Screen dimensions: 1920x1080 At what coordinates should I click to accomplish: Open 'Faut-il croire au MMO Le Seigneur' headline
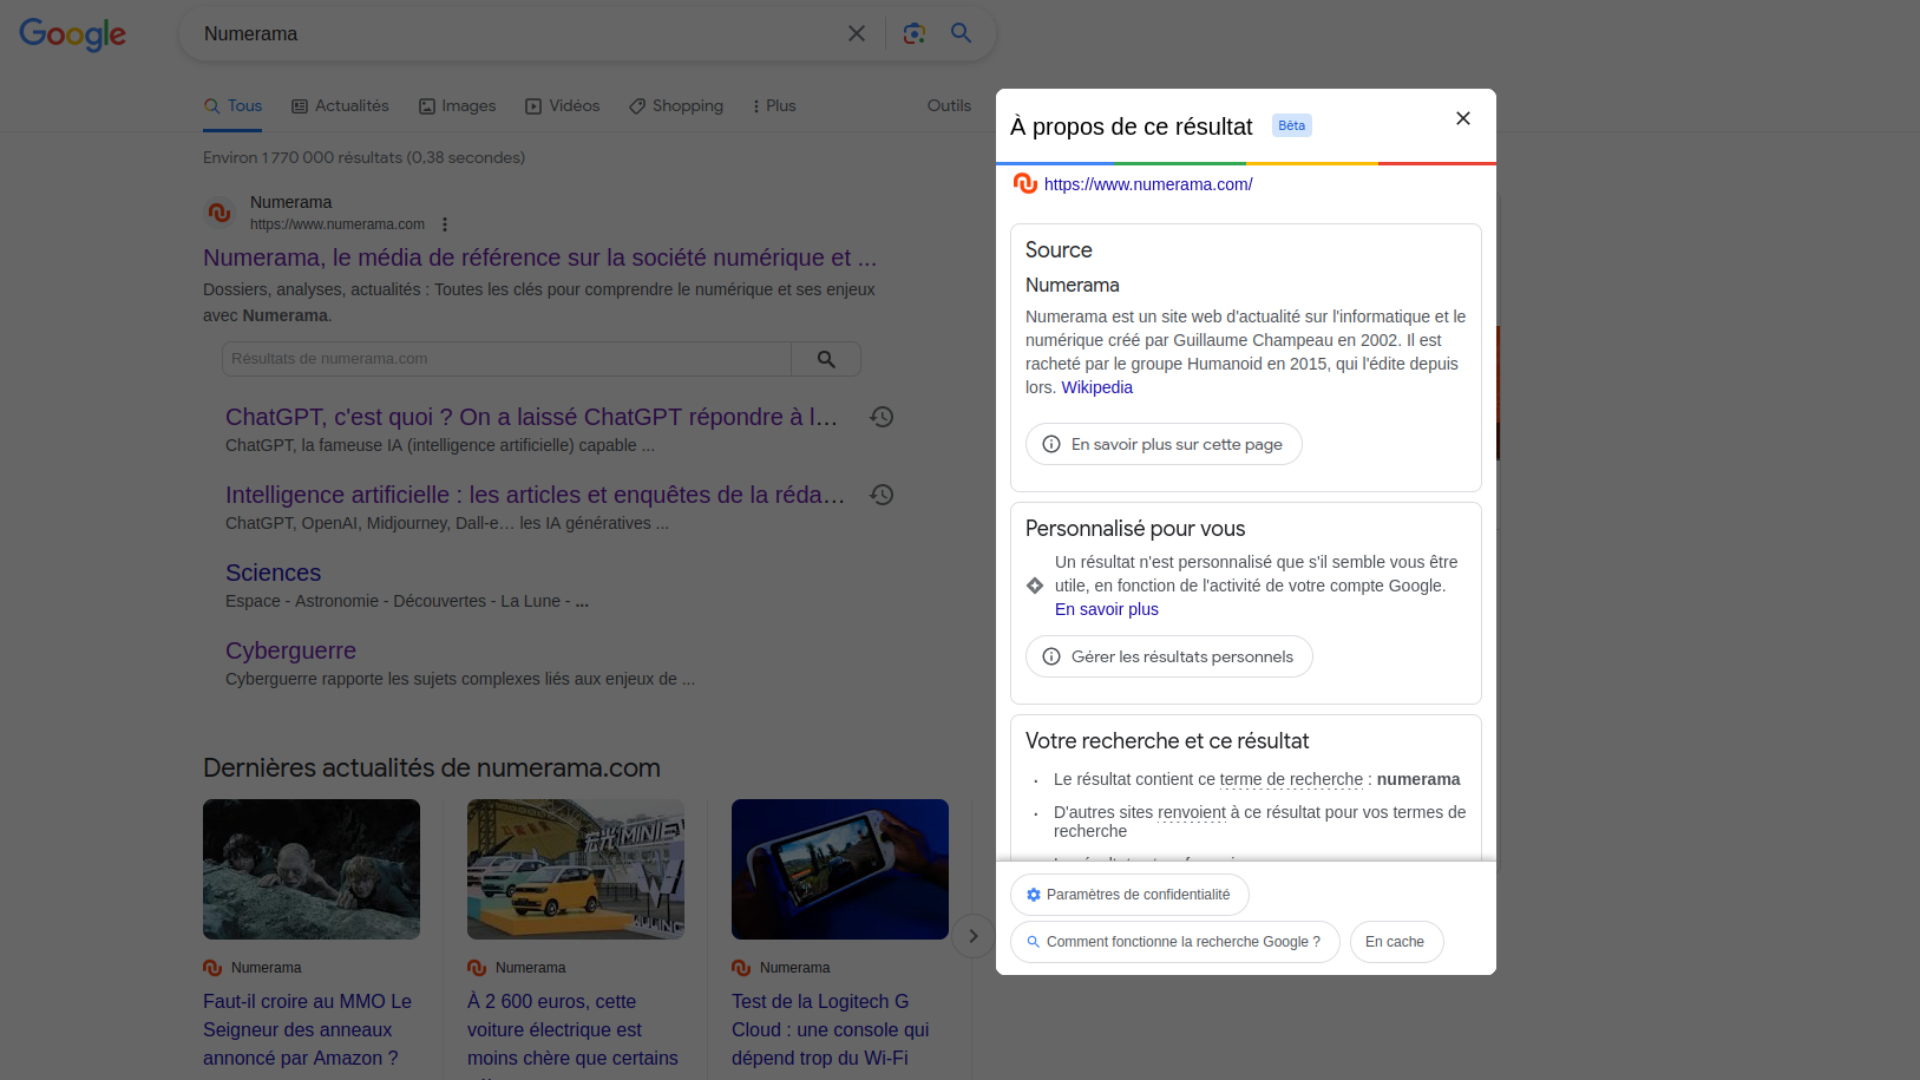(307, 1030)
